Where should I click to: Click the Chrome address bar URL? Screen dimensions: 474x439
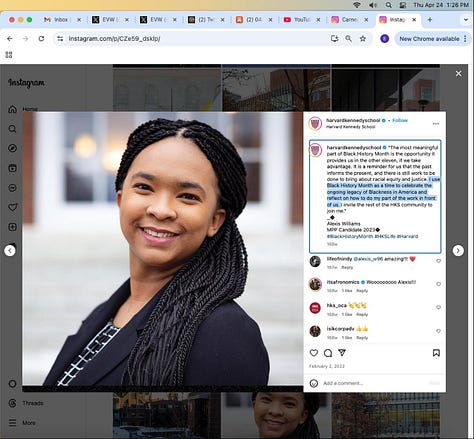114,39
